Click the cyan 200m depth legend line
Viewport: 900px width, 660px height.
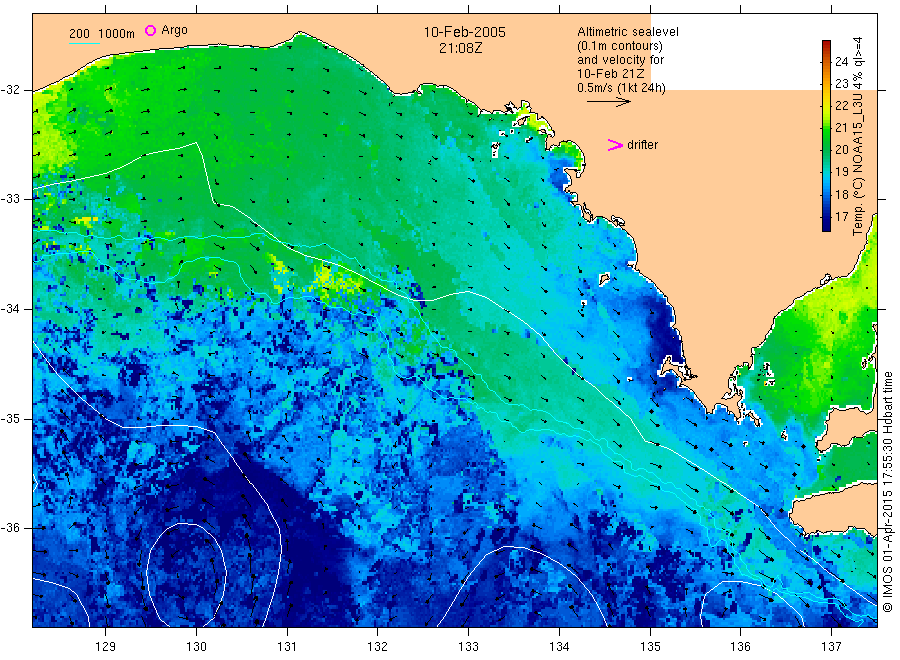point(84,43)
